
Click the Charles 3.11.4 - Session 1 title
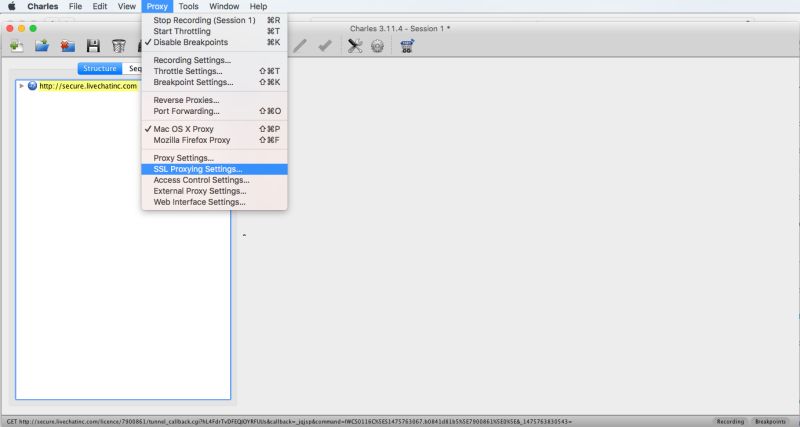click(x=400, y=29)
